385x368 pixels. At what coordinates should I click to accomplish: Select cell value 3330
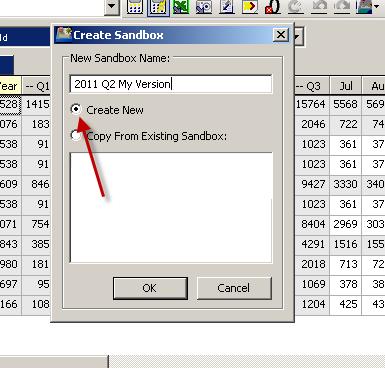pos(346,184)
